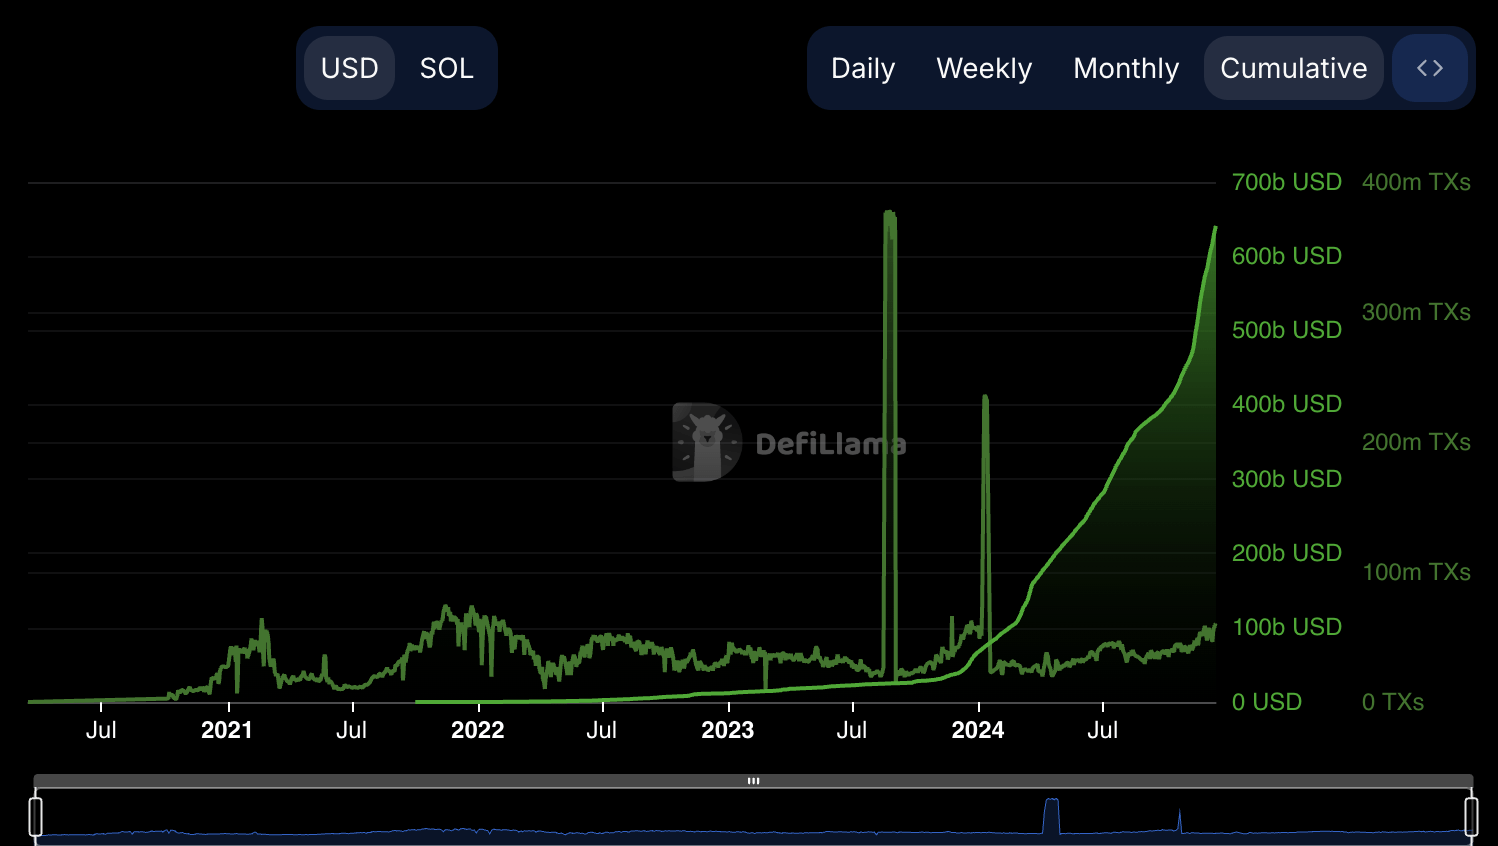Switch currency to SOL
This screenshot has width=1498, height=846.
click(446, 68)
